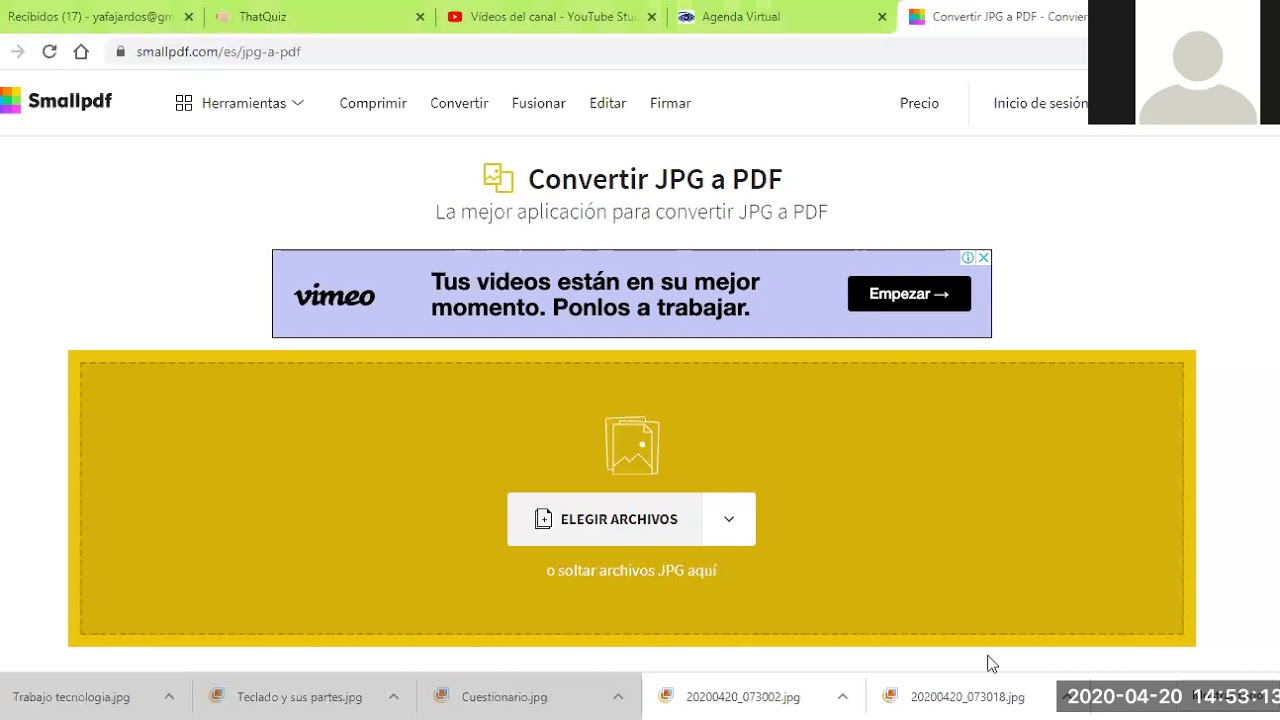Expand options for Cuestionario.jpg download

click(618, 697)
